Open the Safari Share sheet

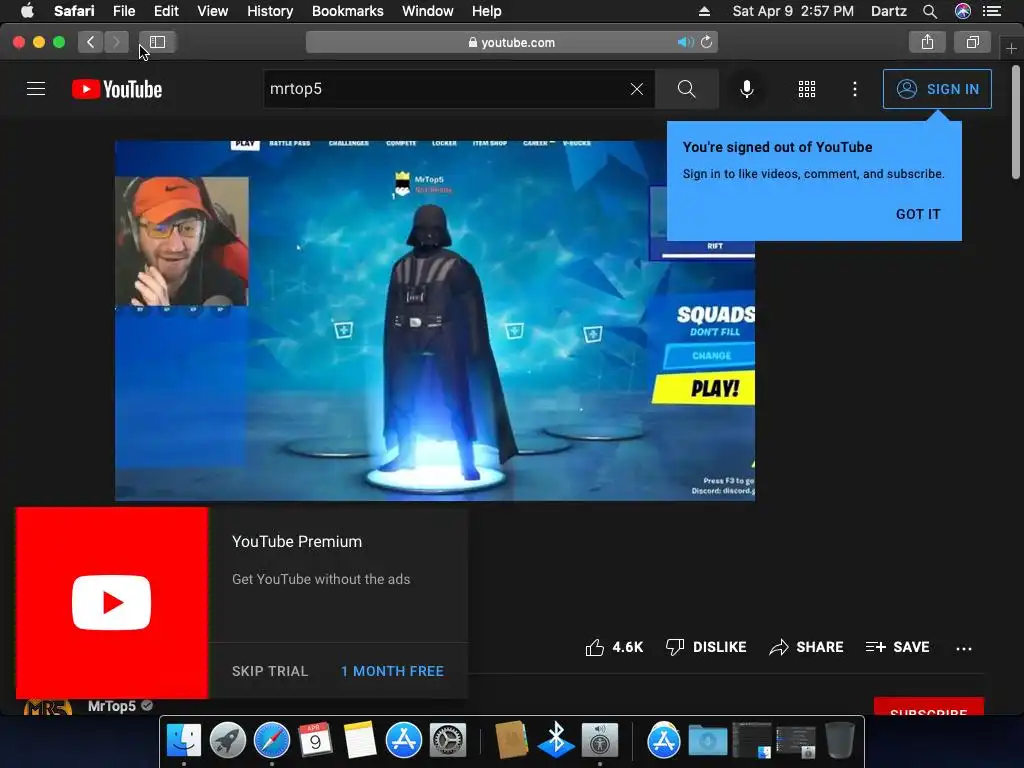(x=927, y=42)
